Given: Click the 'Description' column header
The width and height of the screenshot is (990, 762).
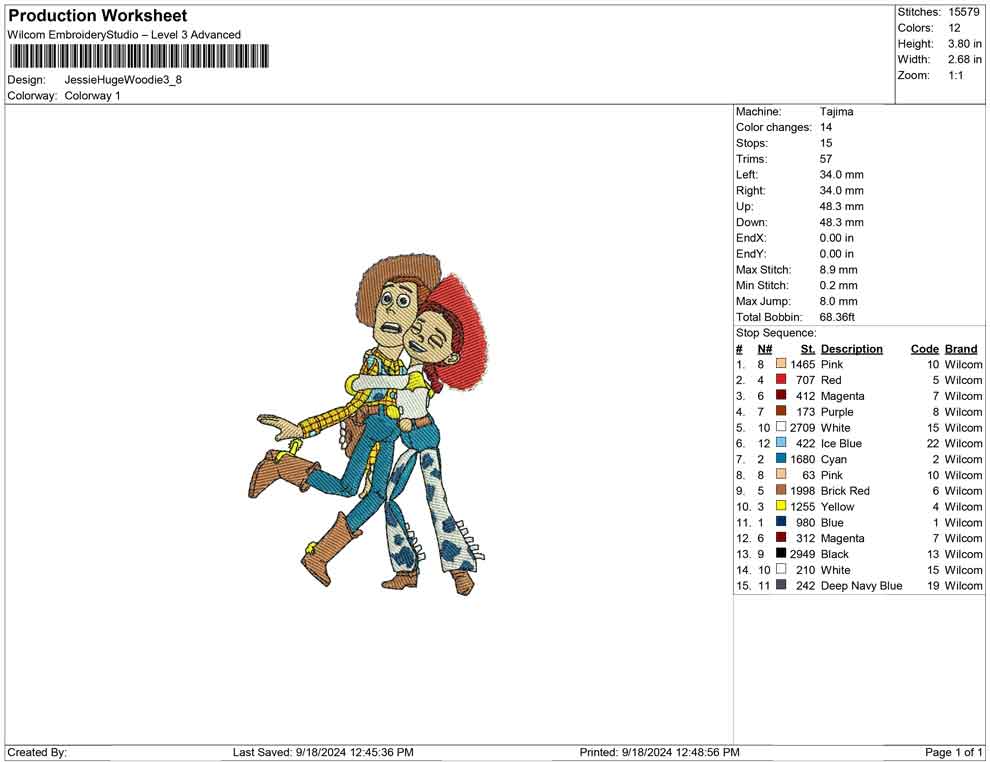Looking at the screenshot, I should coord(852,349).
